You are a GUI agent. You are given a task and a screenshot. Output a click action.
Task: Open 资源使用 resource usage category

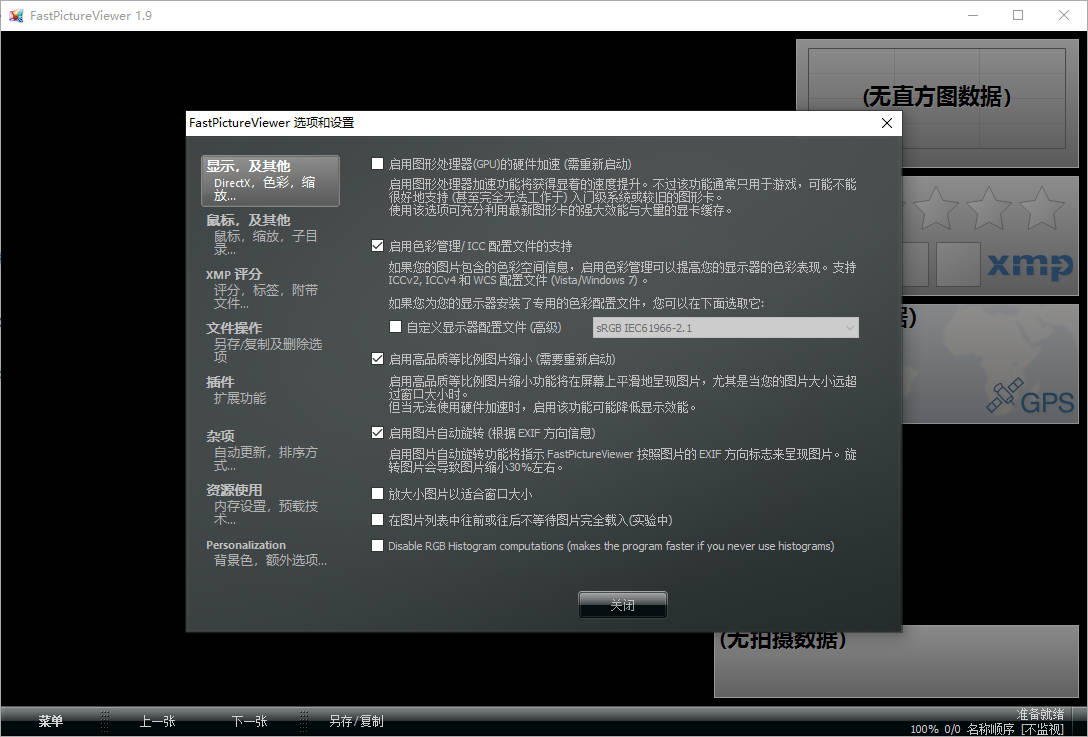tap(270, 505)
